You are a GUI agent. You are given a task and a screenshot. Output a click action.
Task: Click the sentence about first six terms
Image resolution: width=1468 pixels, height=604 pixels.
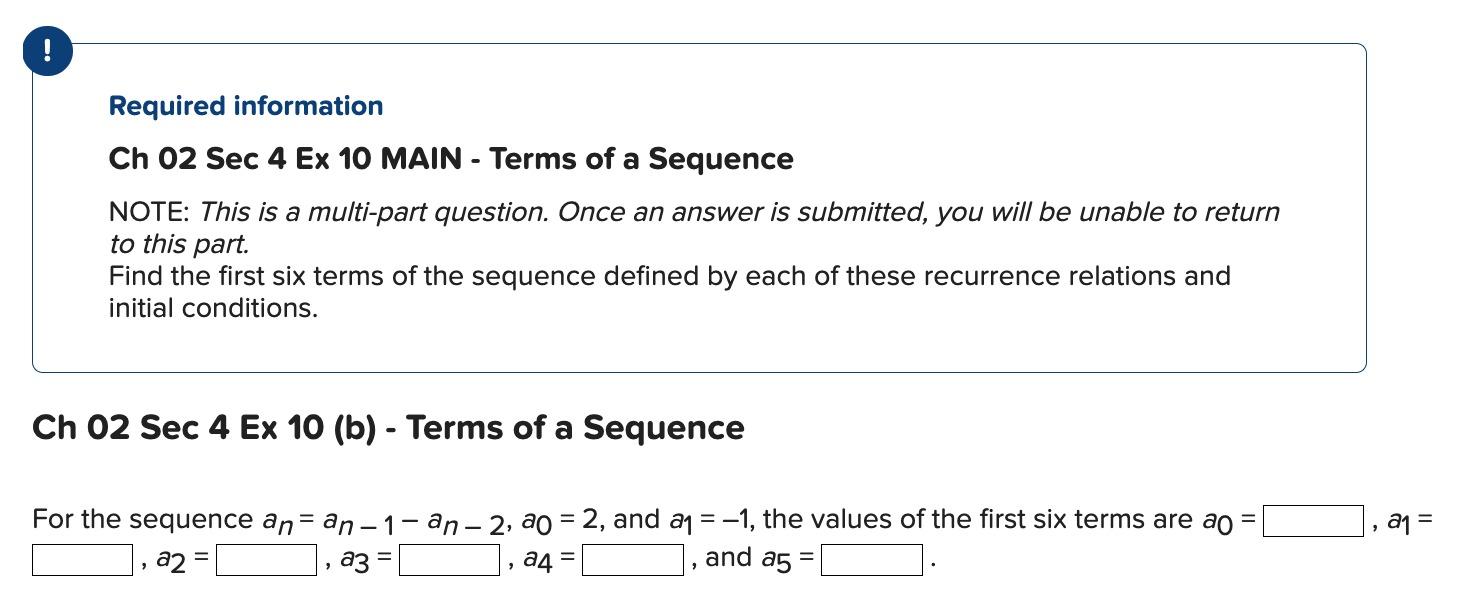coord(668,276)
